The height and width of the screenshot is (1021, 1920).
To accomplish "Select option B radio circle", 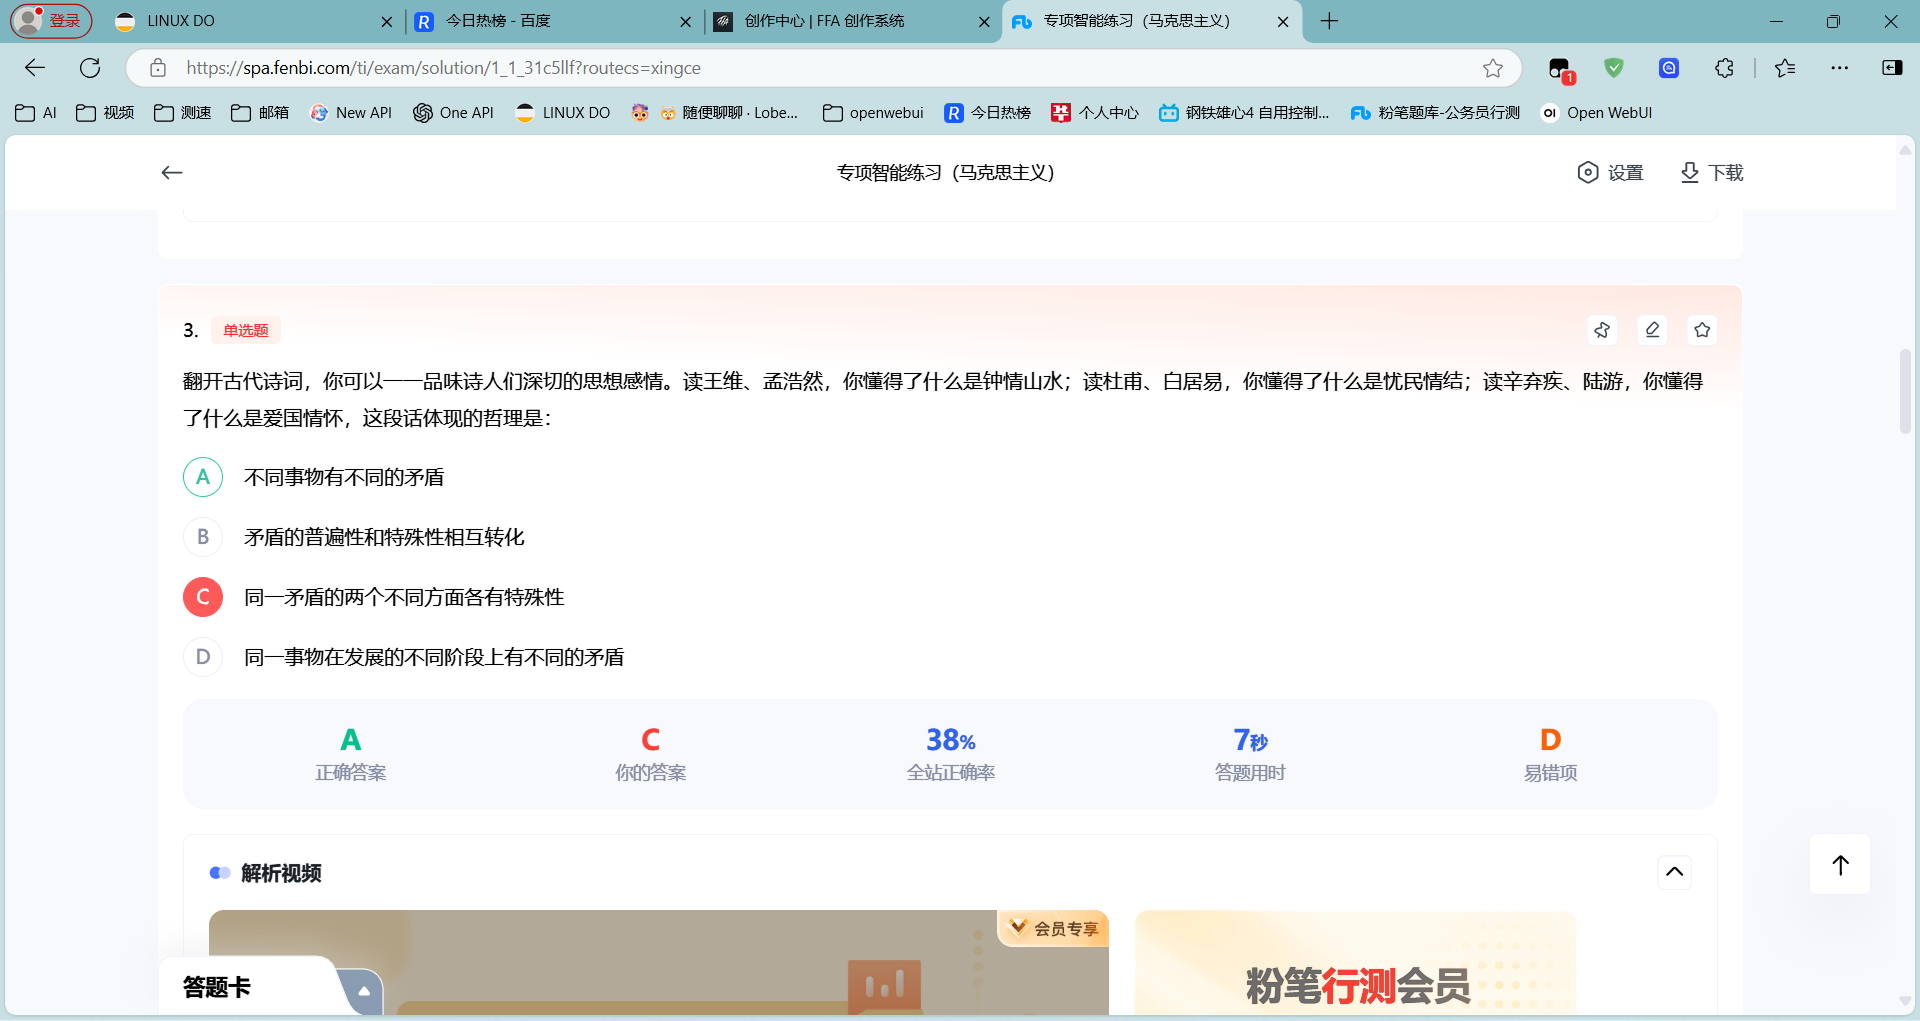I will pyautogui.click(x=203, y=537).
